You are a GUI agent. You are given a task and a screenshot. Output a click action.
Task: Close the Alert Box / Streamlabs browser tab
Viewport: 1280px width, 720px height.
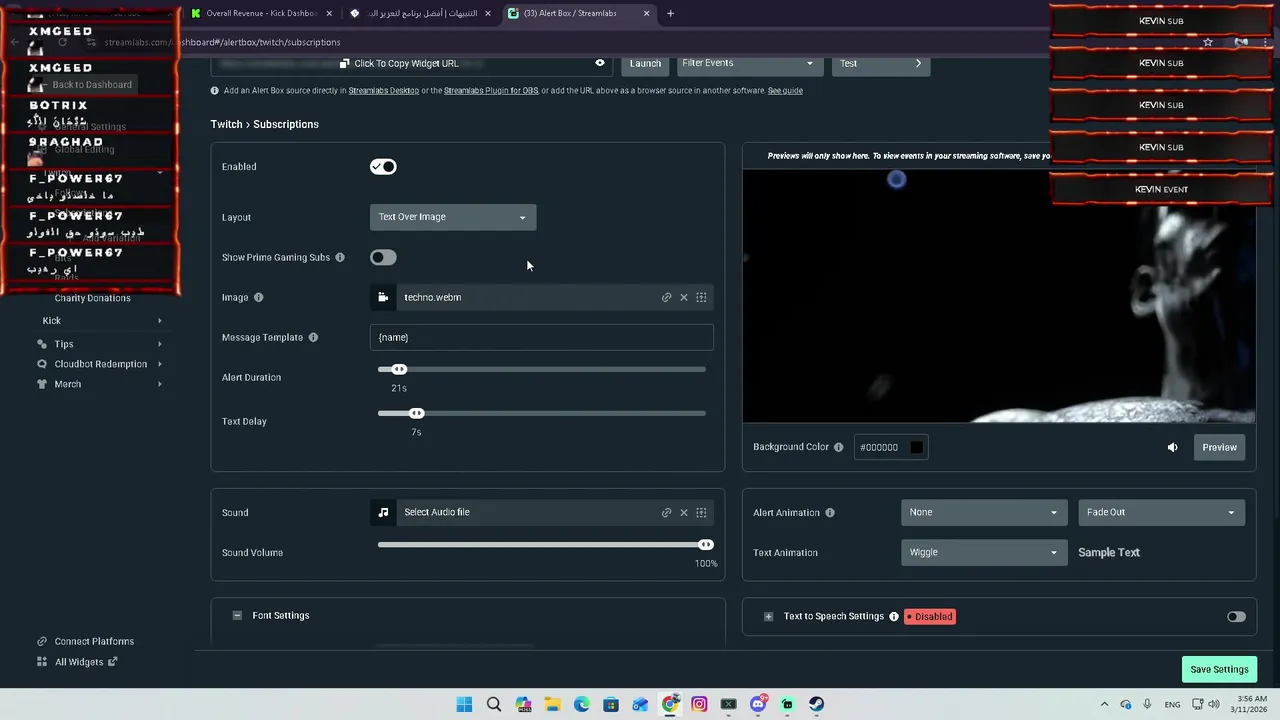click(646, 13)
